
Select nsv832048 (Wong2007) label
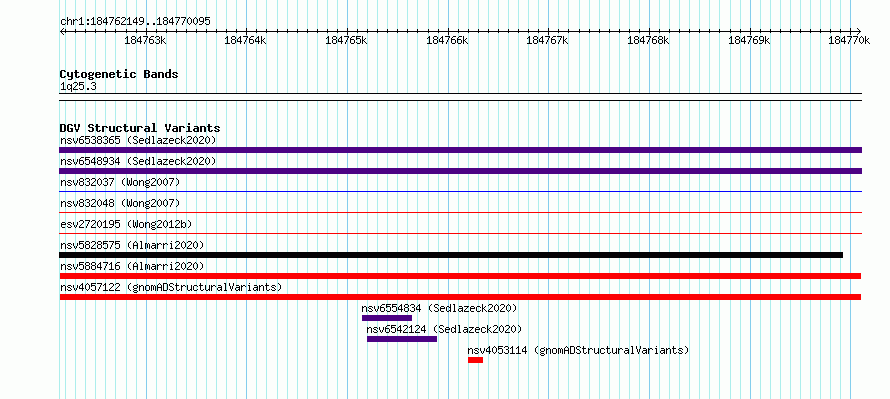tap(120, 203)
